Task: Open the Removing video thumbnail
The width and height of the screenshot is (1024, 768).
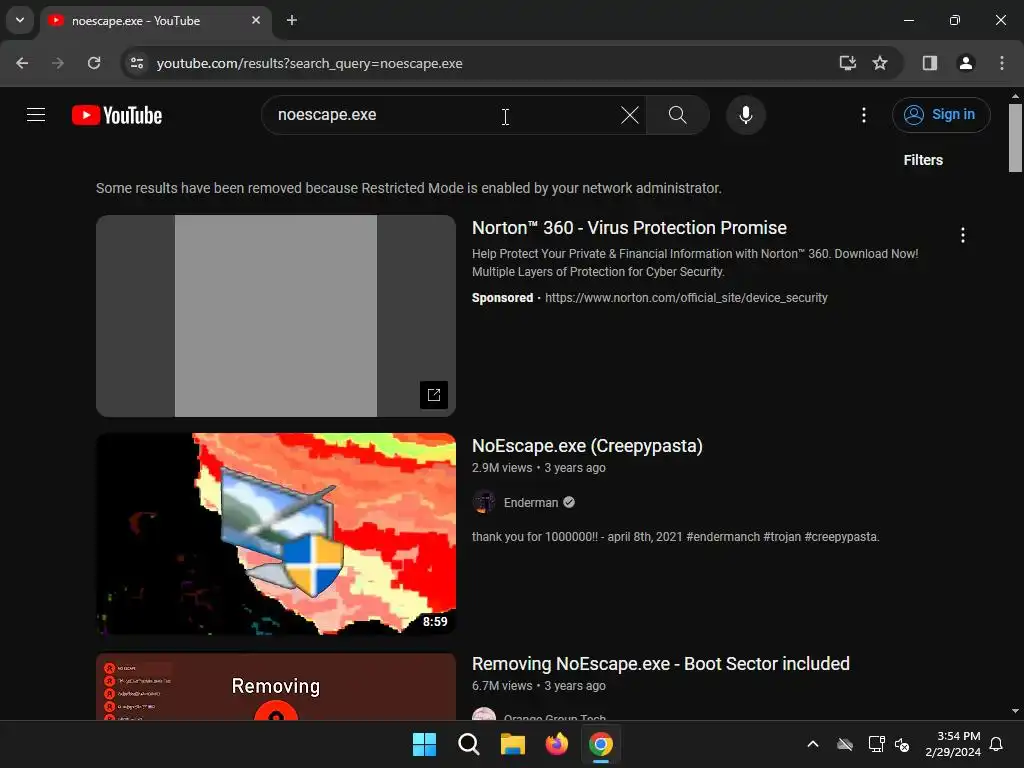Action: point(276,687)
